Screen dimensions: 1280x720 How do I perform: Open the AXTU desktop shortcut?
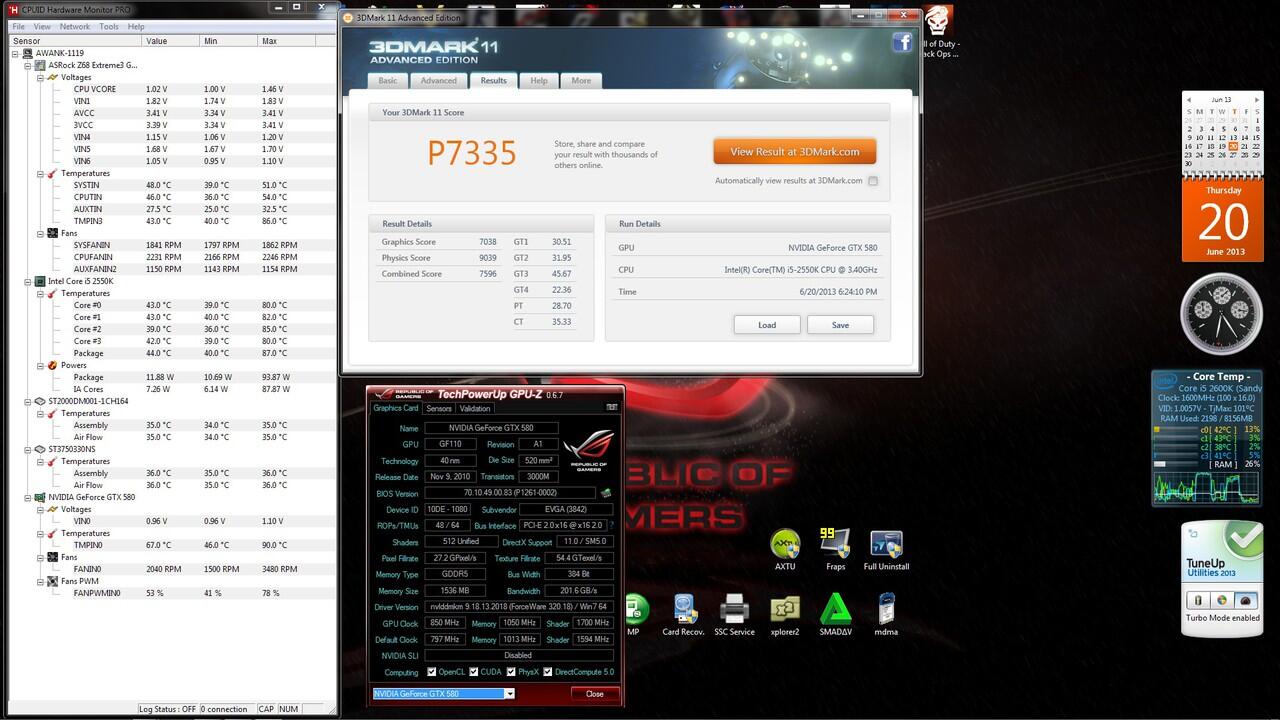(x=785, y=550)
